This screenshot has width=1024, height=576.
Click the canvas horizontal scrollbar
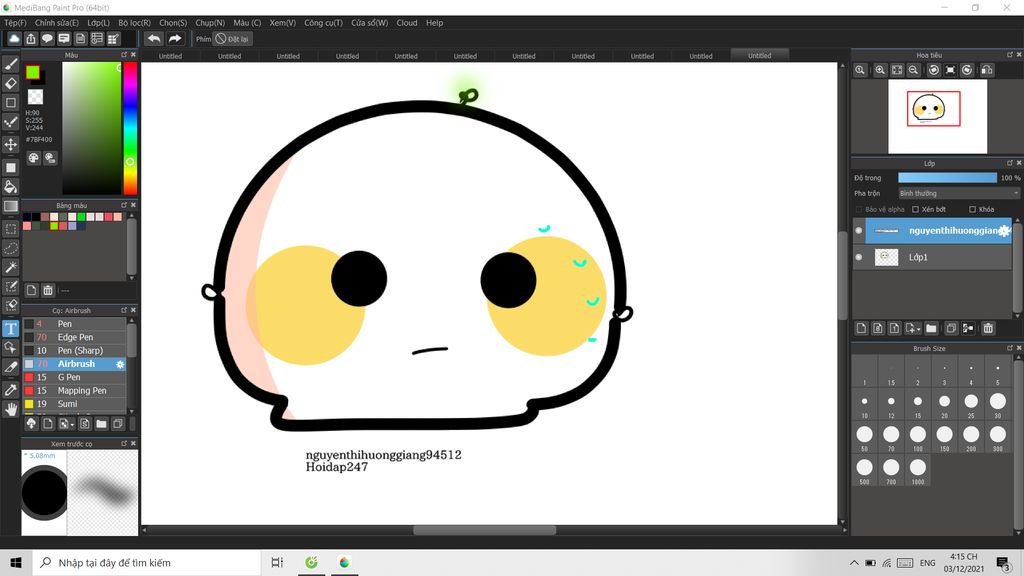click(x=485, y=530)
